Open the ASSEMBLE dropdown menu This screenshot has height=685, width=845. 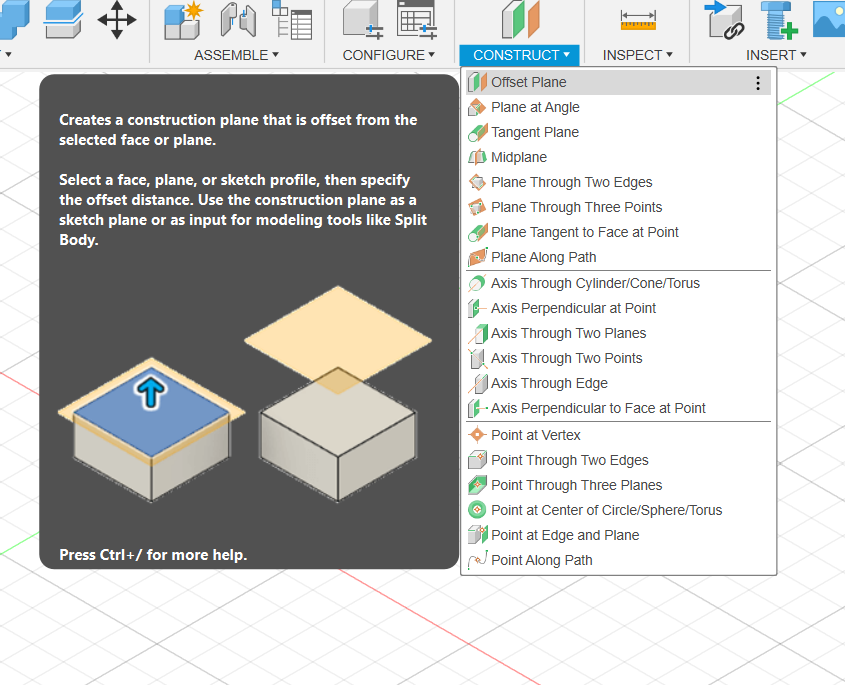pyautogui.click(x=236, y=55)
